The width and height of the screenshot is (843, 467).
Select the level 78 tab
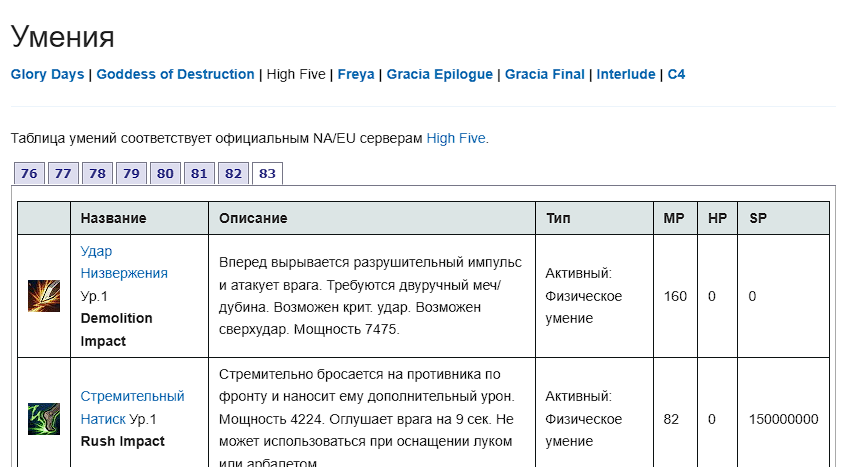coord(97,173)
